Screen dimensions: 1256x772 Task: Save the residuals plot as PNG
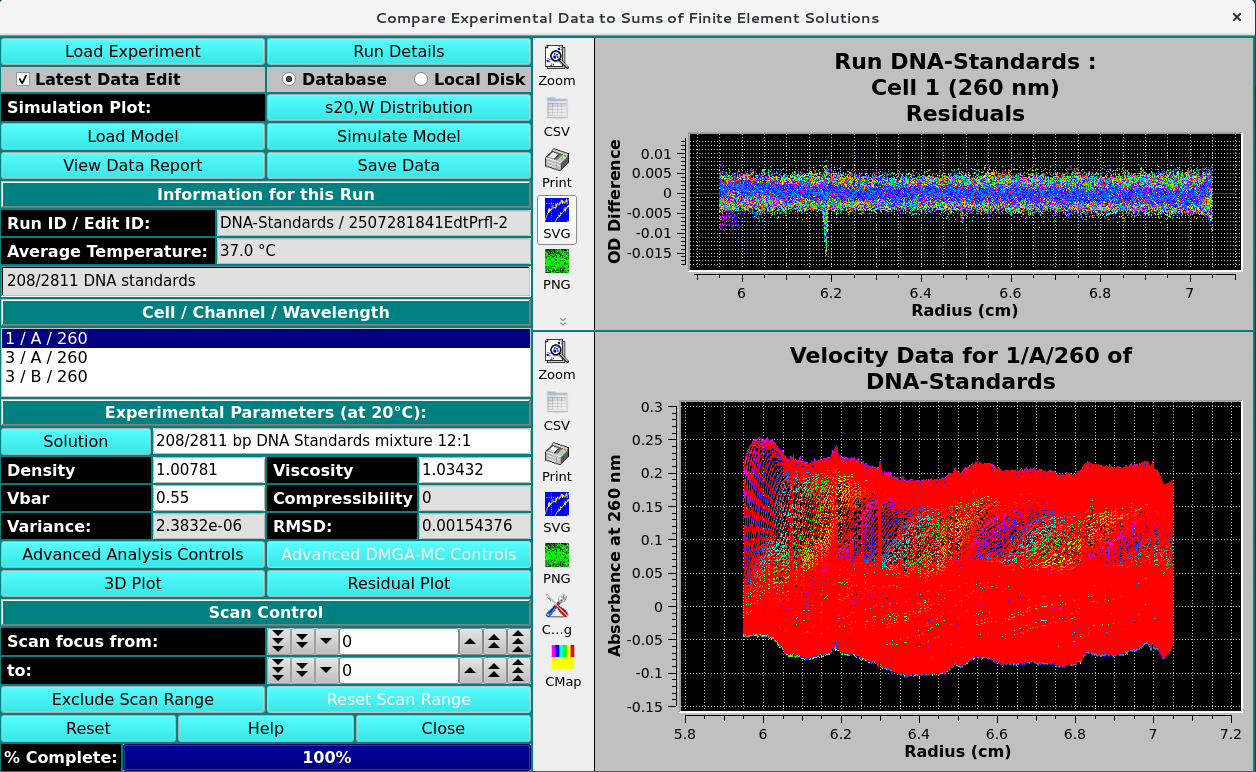click(x=557, y=263)
